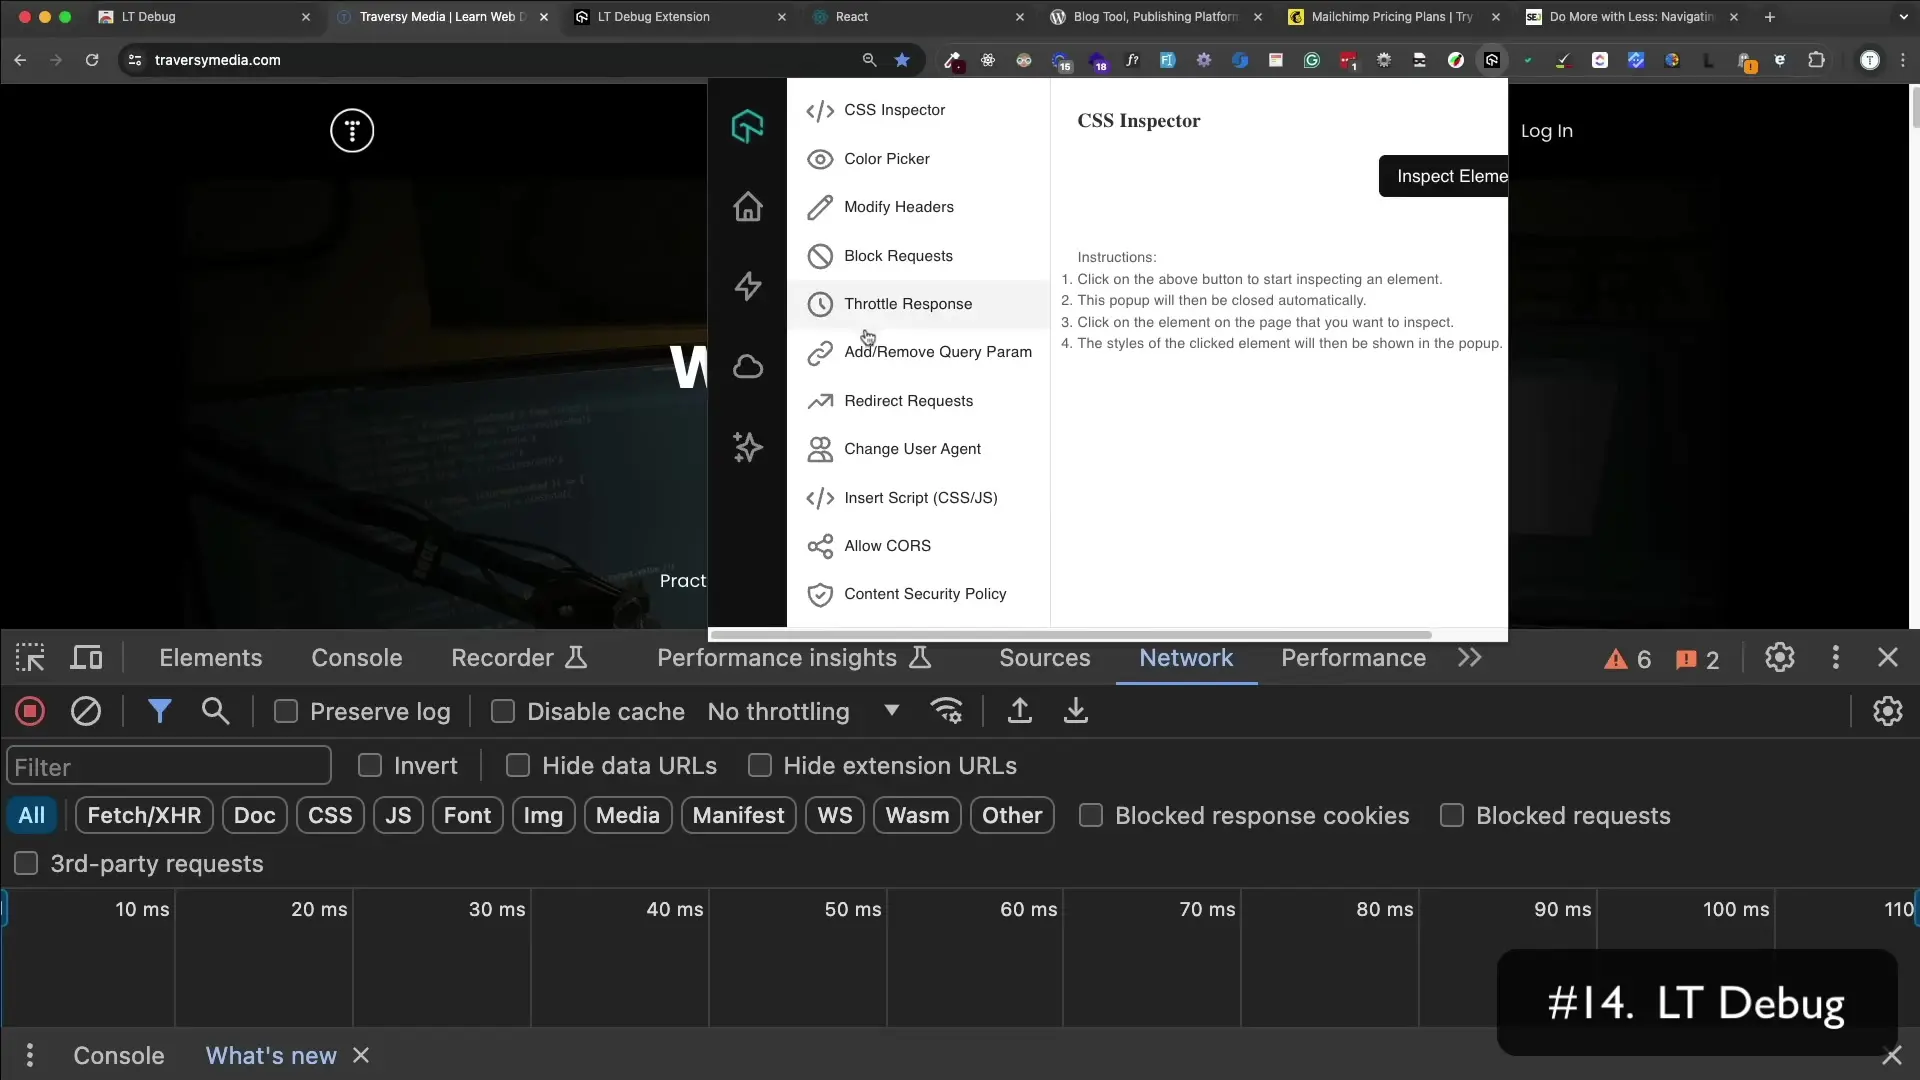
Task: Switch to Performance insights tab
Action: coord(794,658)
